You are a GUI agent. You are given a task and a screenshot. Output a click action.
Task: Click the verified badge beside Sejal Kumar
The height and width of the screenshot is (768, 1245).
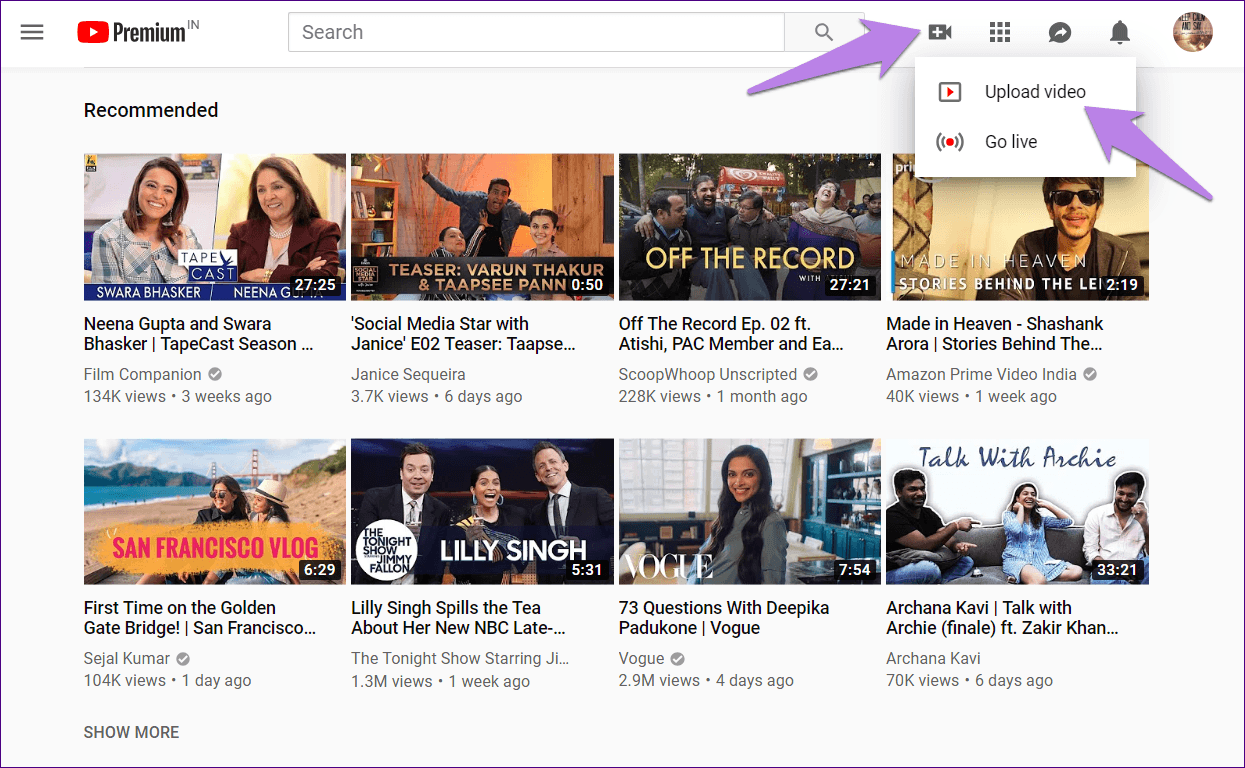(183, 658)
